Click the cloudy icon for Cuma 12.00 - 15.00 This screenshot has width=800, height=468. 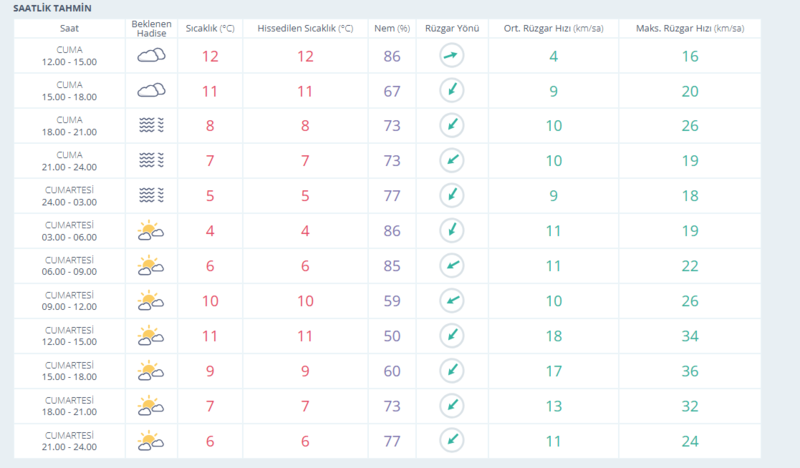coord(151,56)
